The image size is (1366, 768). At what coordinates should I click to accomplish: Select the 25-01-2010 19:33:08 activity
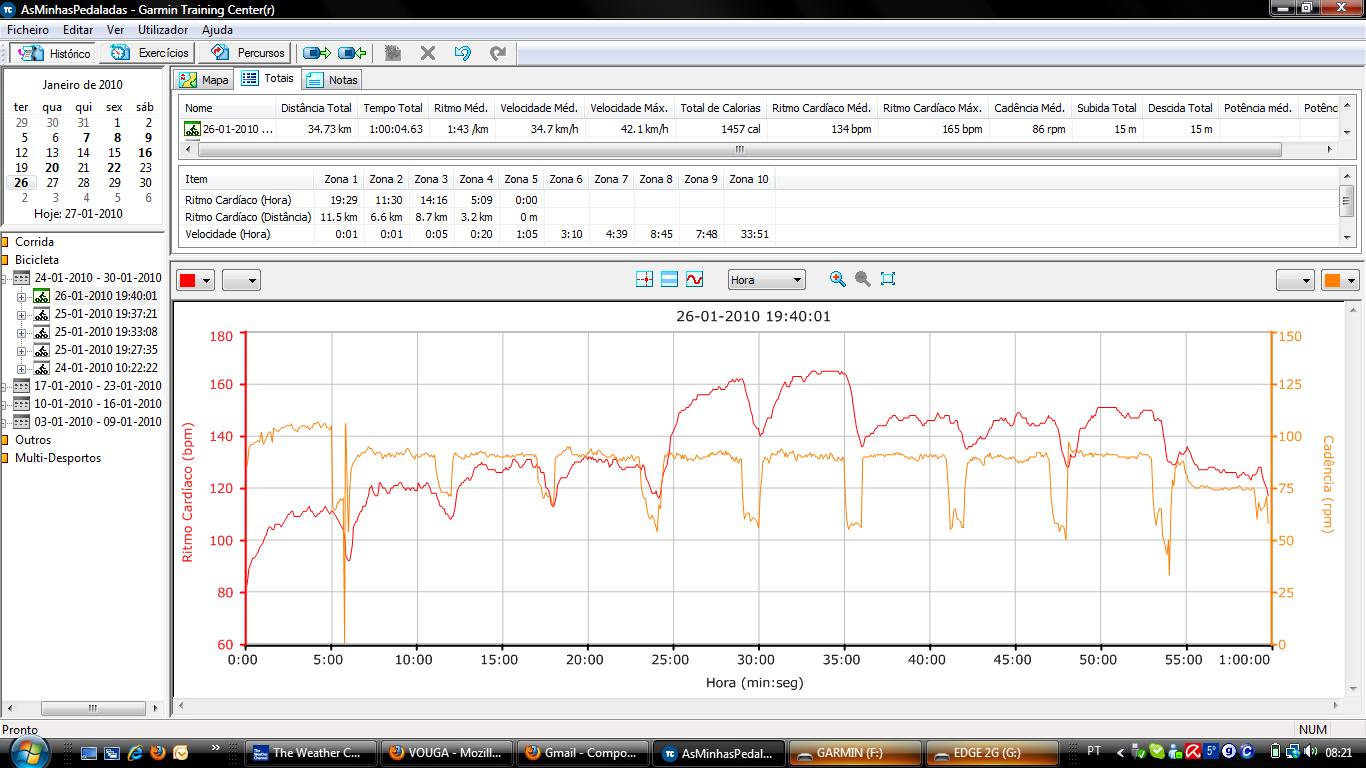pos(106,332)
